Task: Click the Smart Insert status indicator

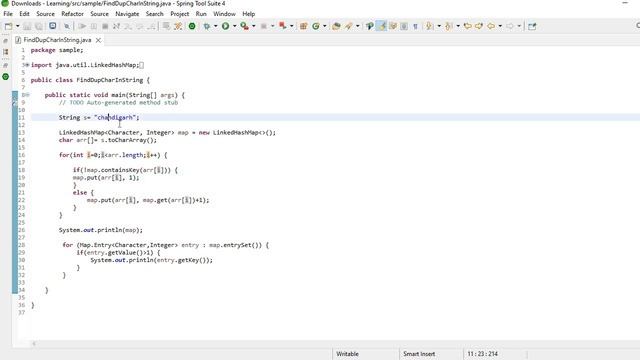Action: tap(419, 354)
